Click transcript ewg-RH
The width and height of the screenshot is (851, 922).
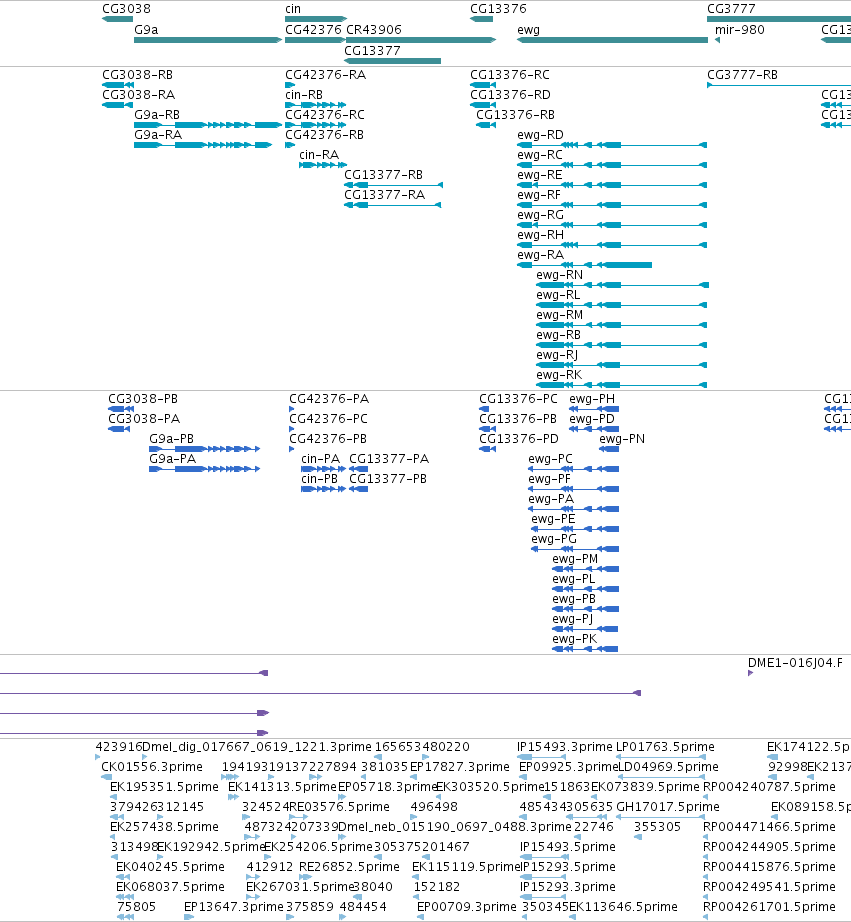(540, 235)
